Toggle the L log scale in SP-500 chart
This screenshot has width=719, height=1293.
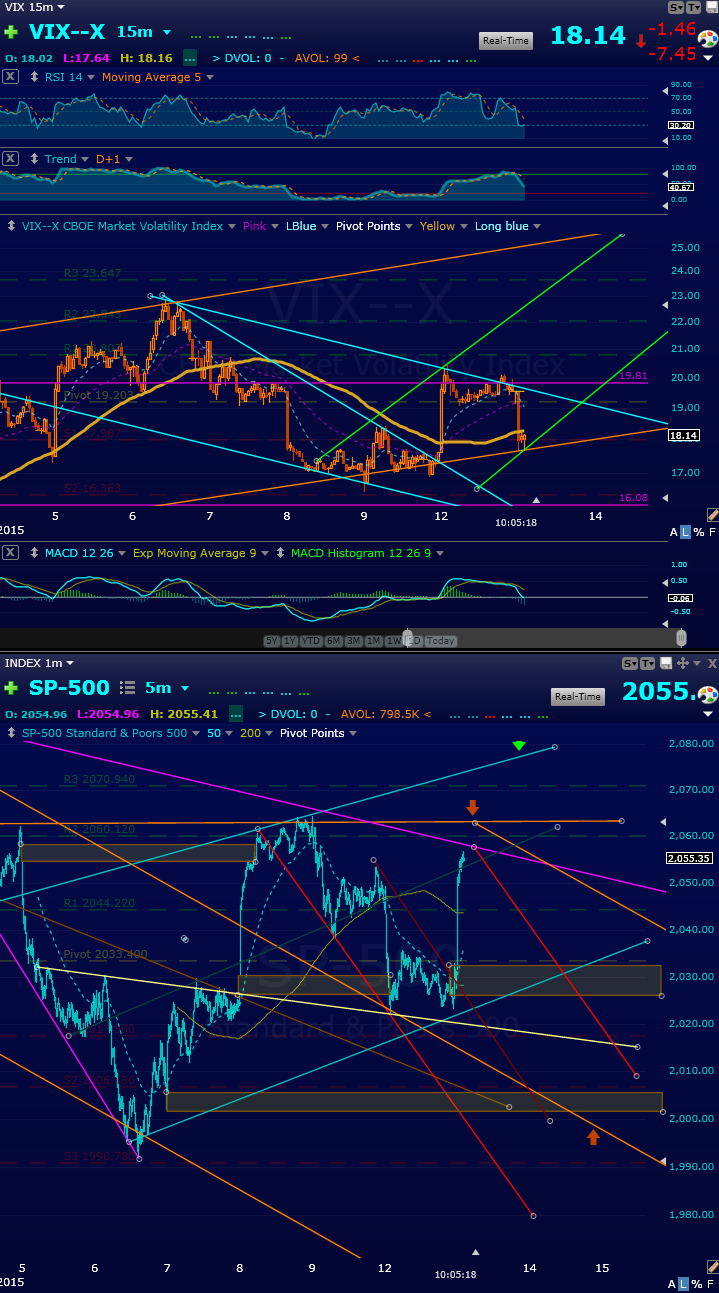tap(685, 1284)
